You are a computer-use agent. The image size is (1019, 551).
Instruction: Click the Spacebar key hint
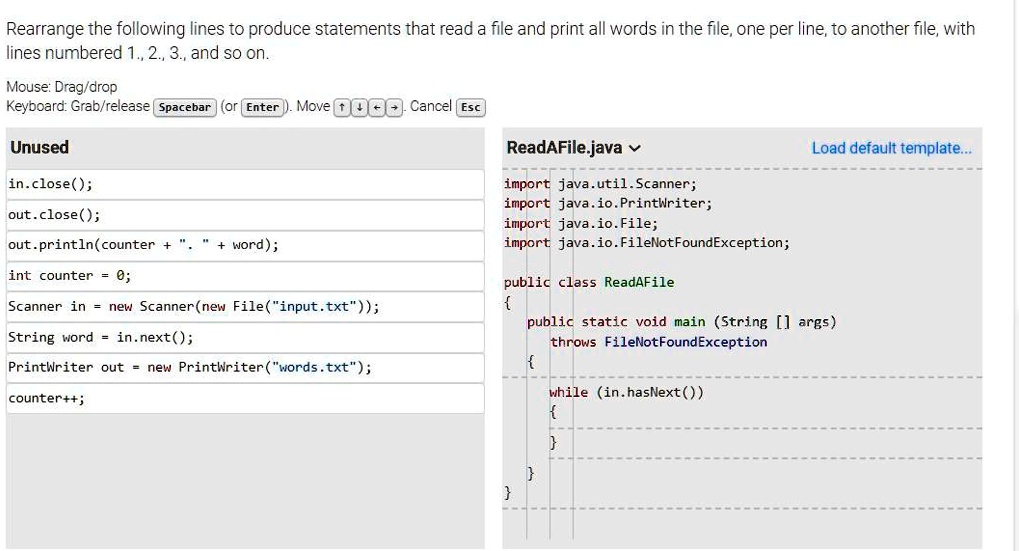coord(185,107)
